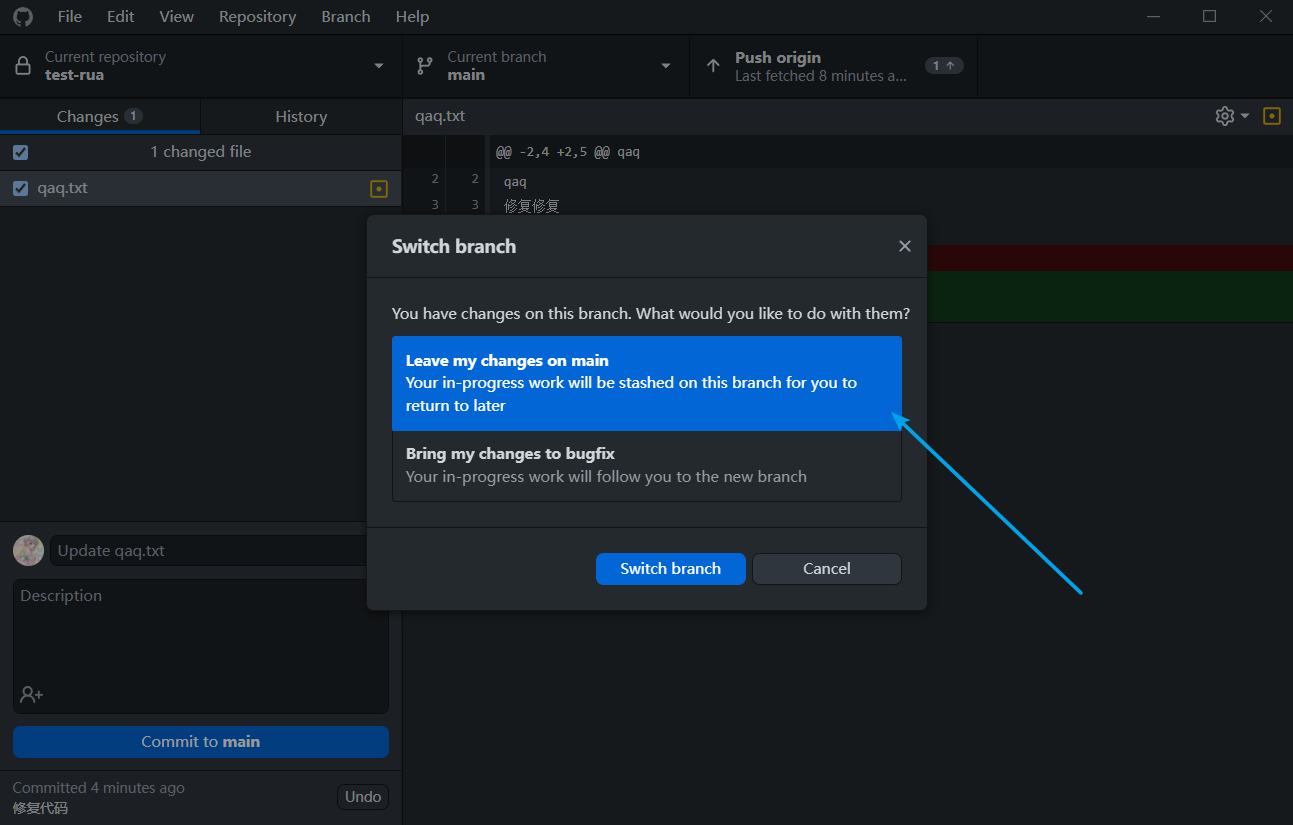Screen dimensions: 1293x825
Task: Click the add co-authors icon
Action: [31, 694]
